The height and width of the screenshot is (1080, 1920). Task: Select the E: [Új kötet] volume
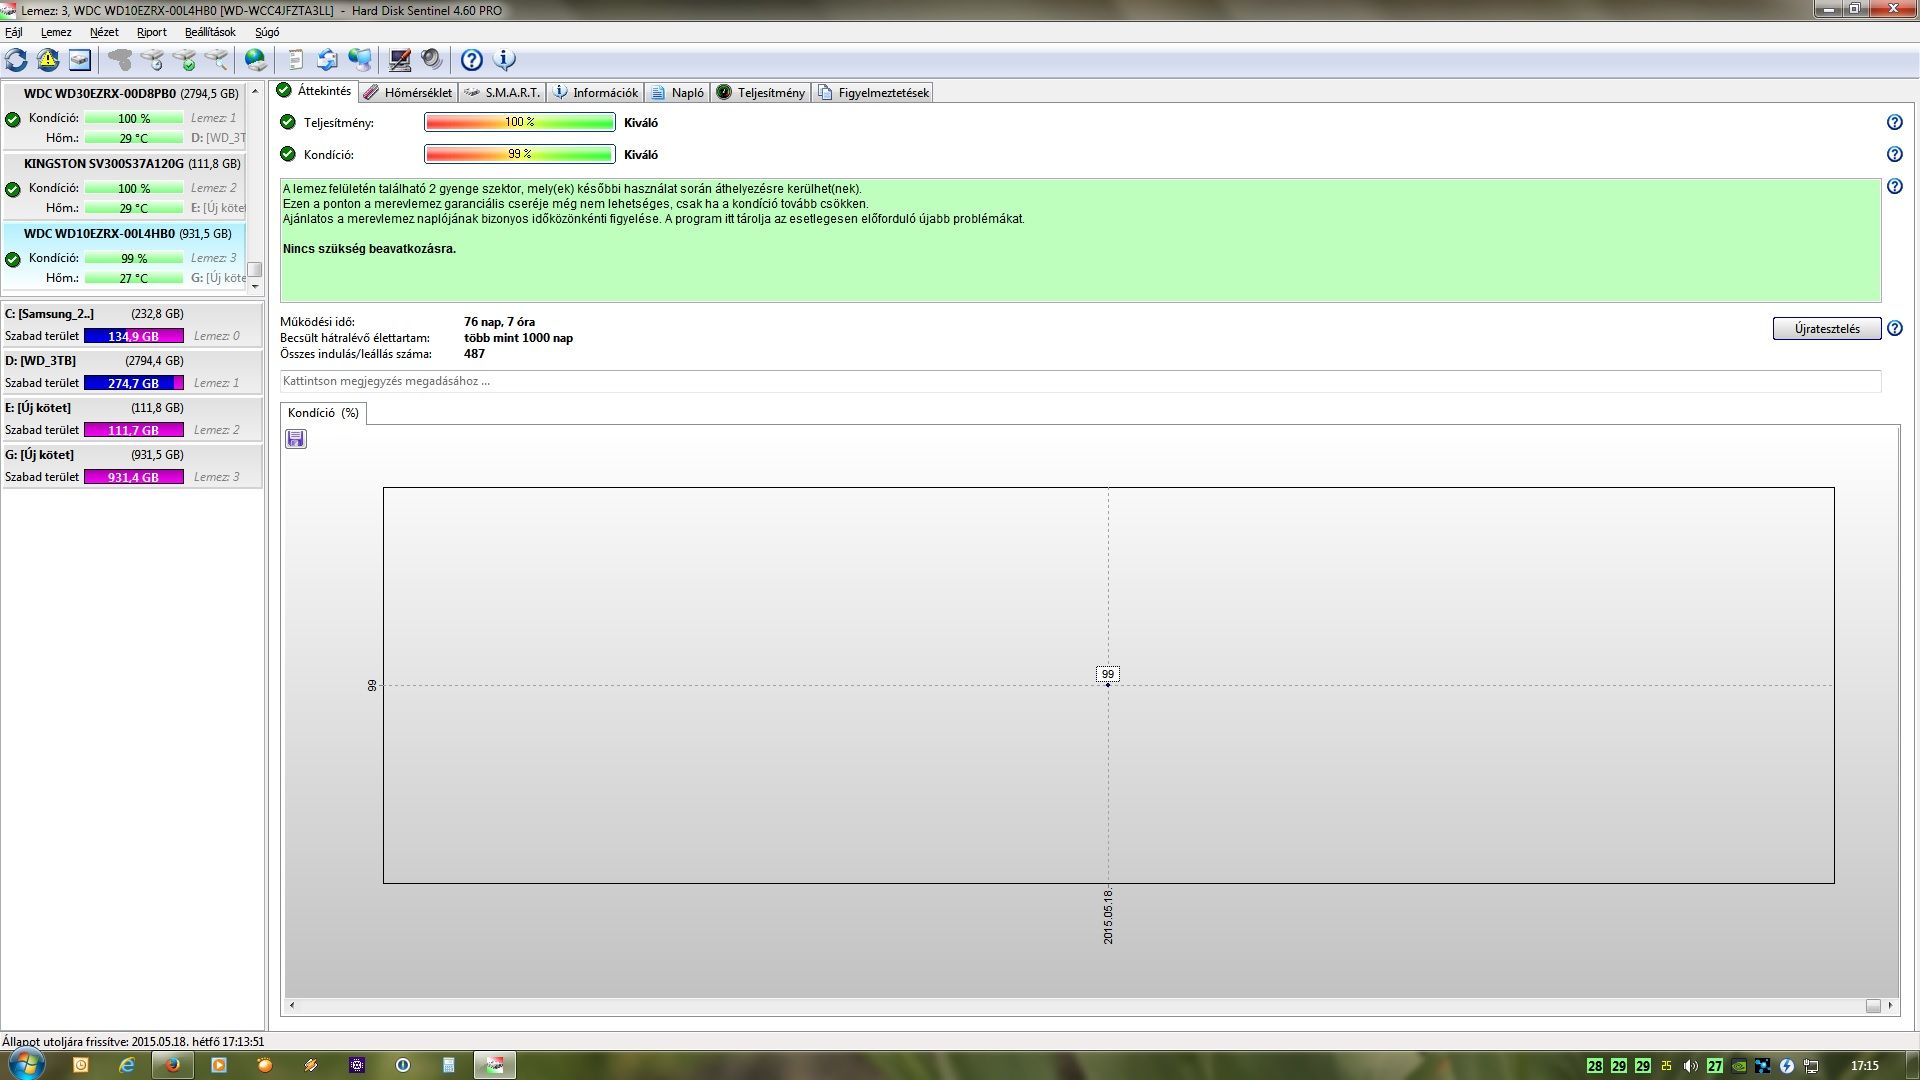point(132,419)
